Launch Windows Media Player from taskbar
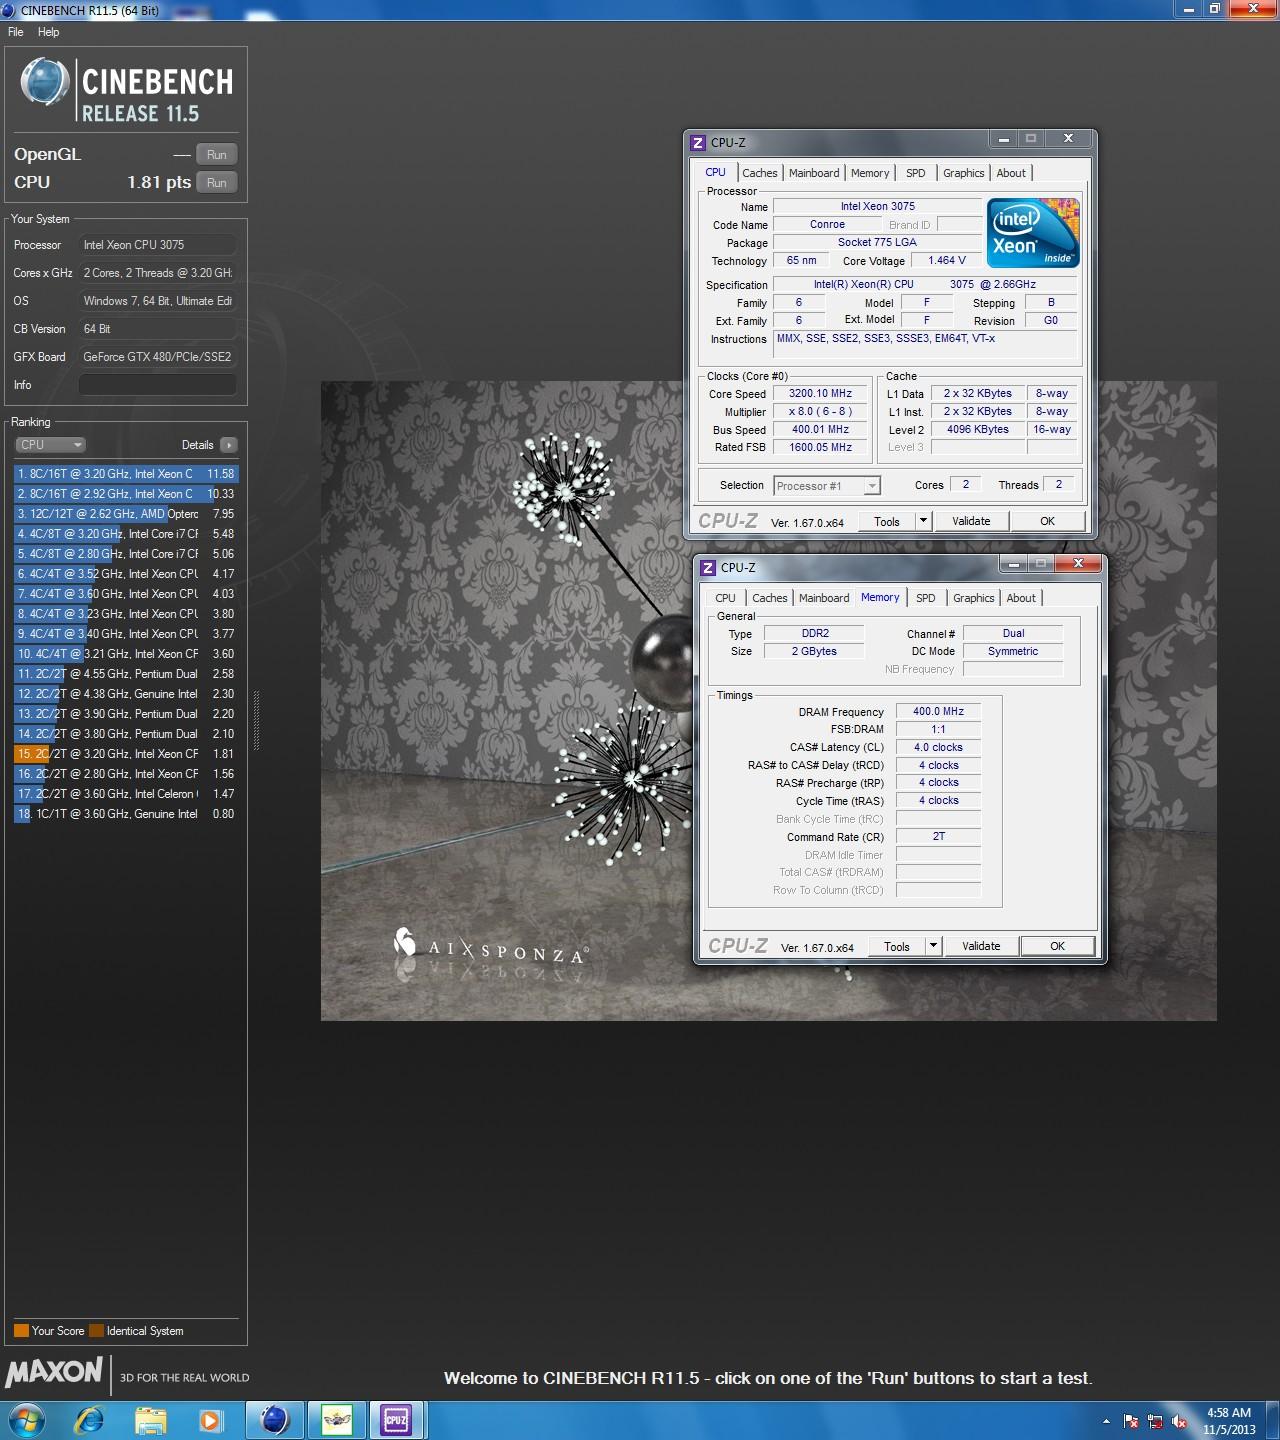 point(210,1420)
